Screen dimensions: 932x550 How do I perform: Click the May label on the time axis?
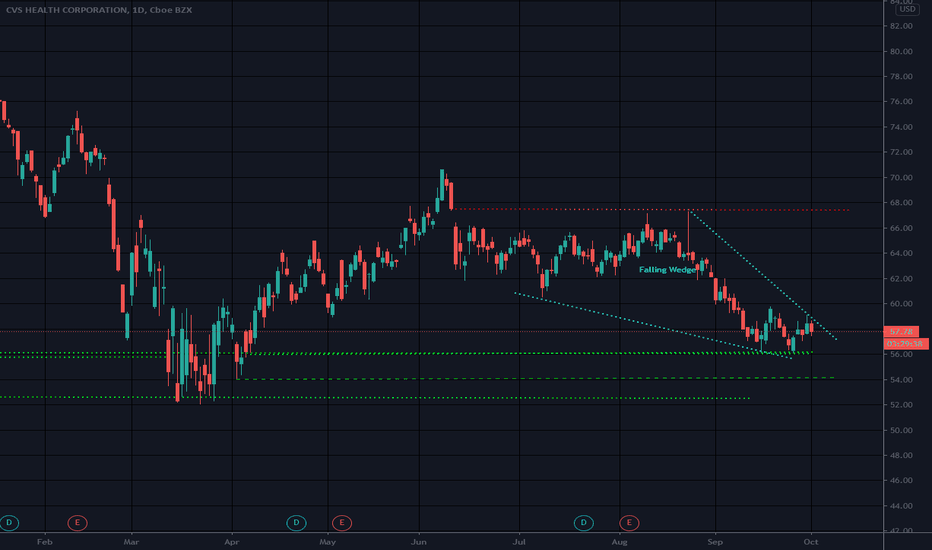point(328,542)
